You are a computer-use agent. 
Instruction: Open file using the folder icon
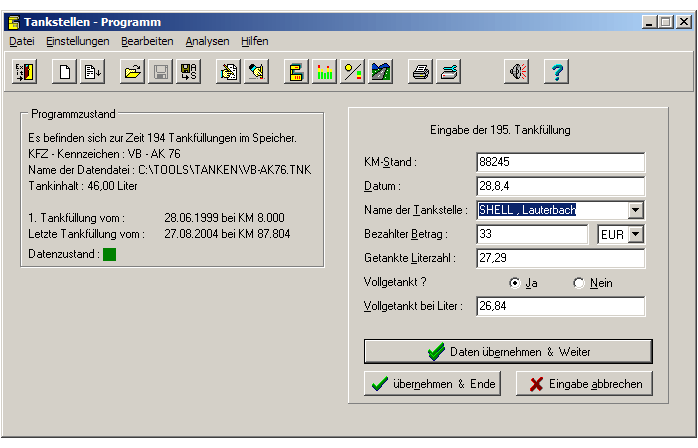point(131,72)
